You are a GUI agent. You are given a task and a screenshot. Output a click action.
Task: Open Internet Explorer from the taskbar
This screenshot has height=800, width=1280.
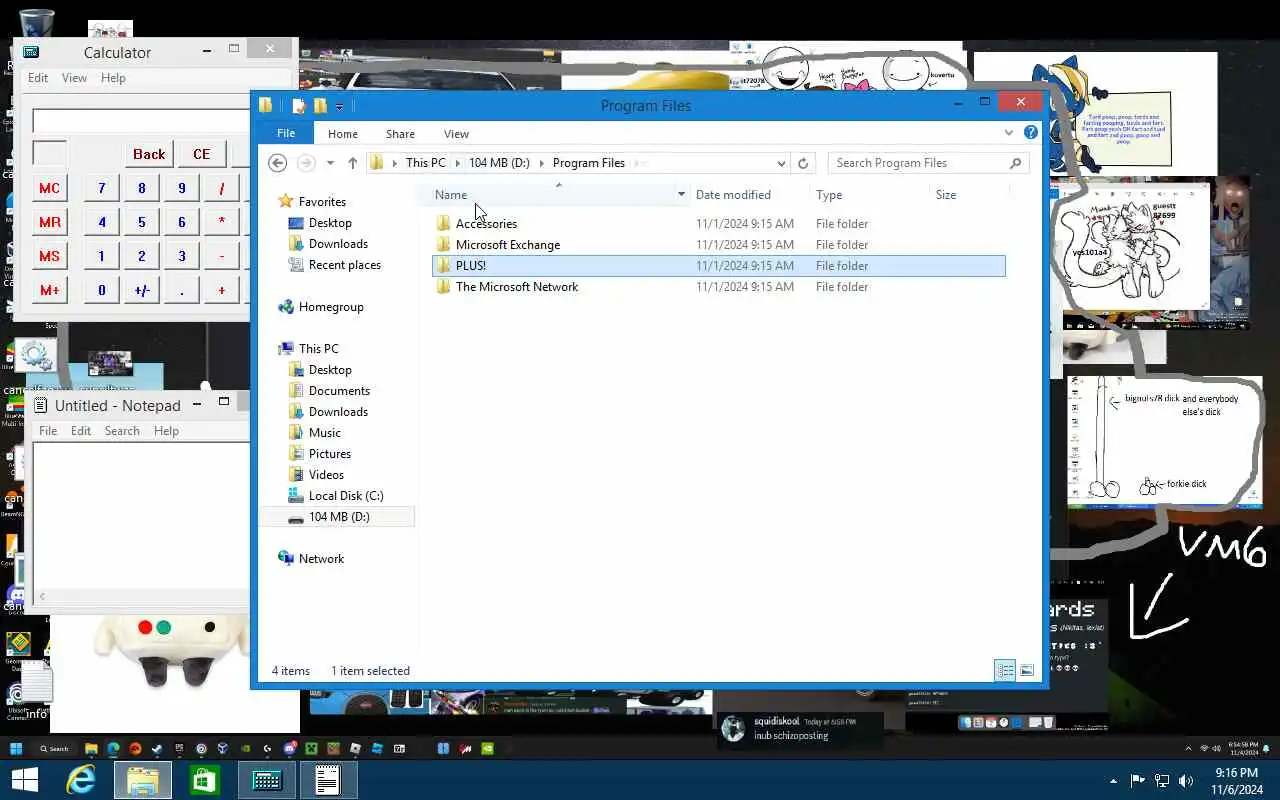(x=81, y=780)
